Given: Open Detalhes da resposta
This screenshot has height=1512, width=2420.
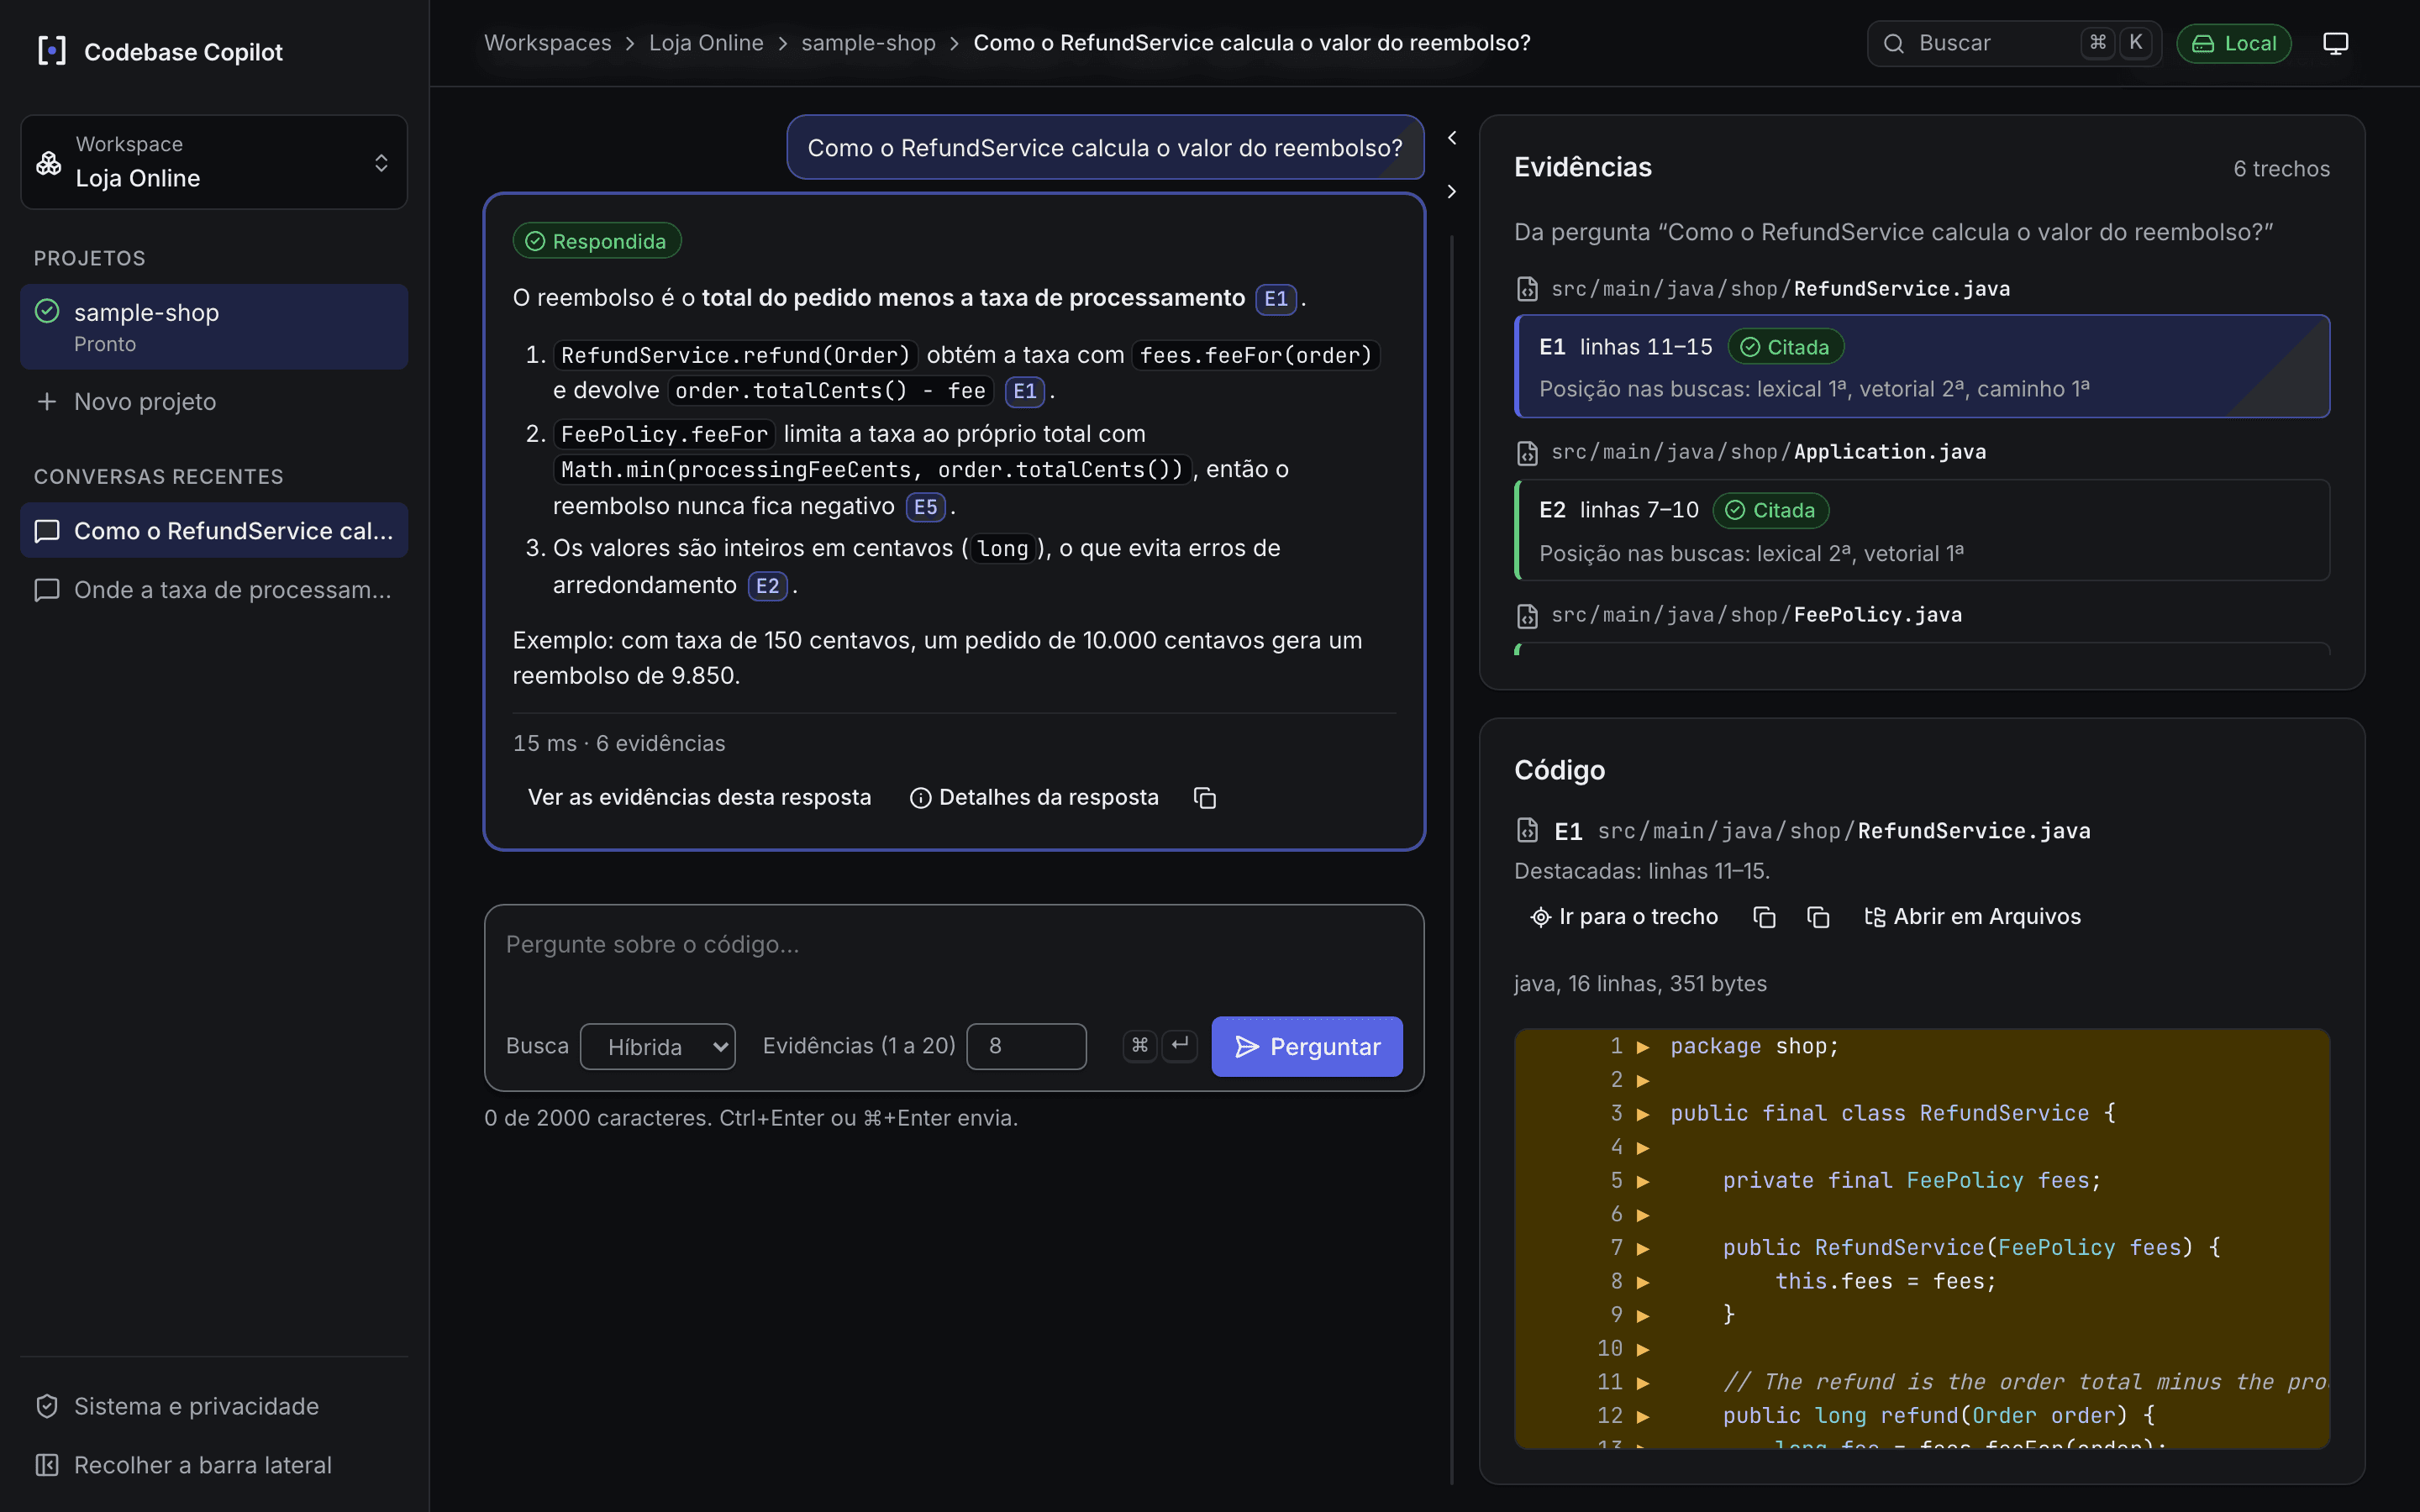Looking at the screenshot, I should point(1034,797).
